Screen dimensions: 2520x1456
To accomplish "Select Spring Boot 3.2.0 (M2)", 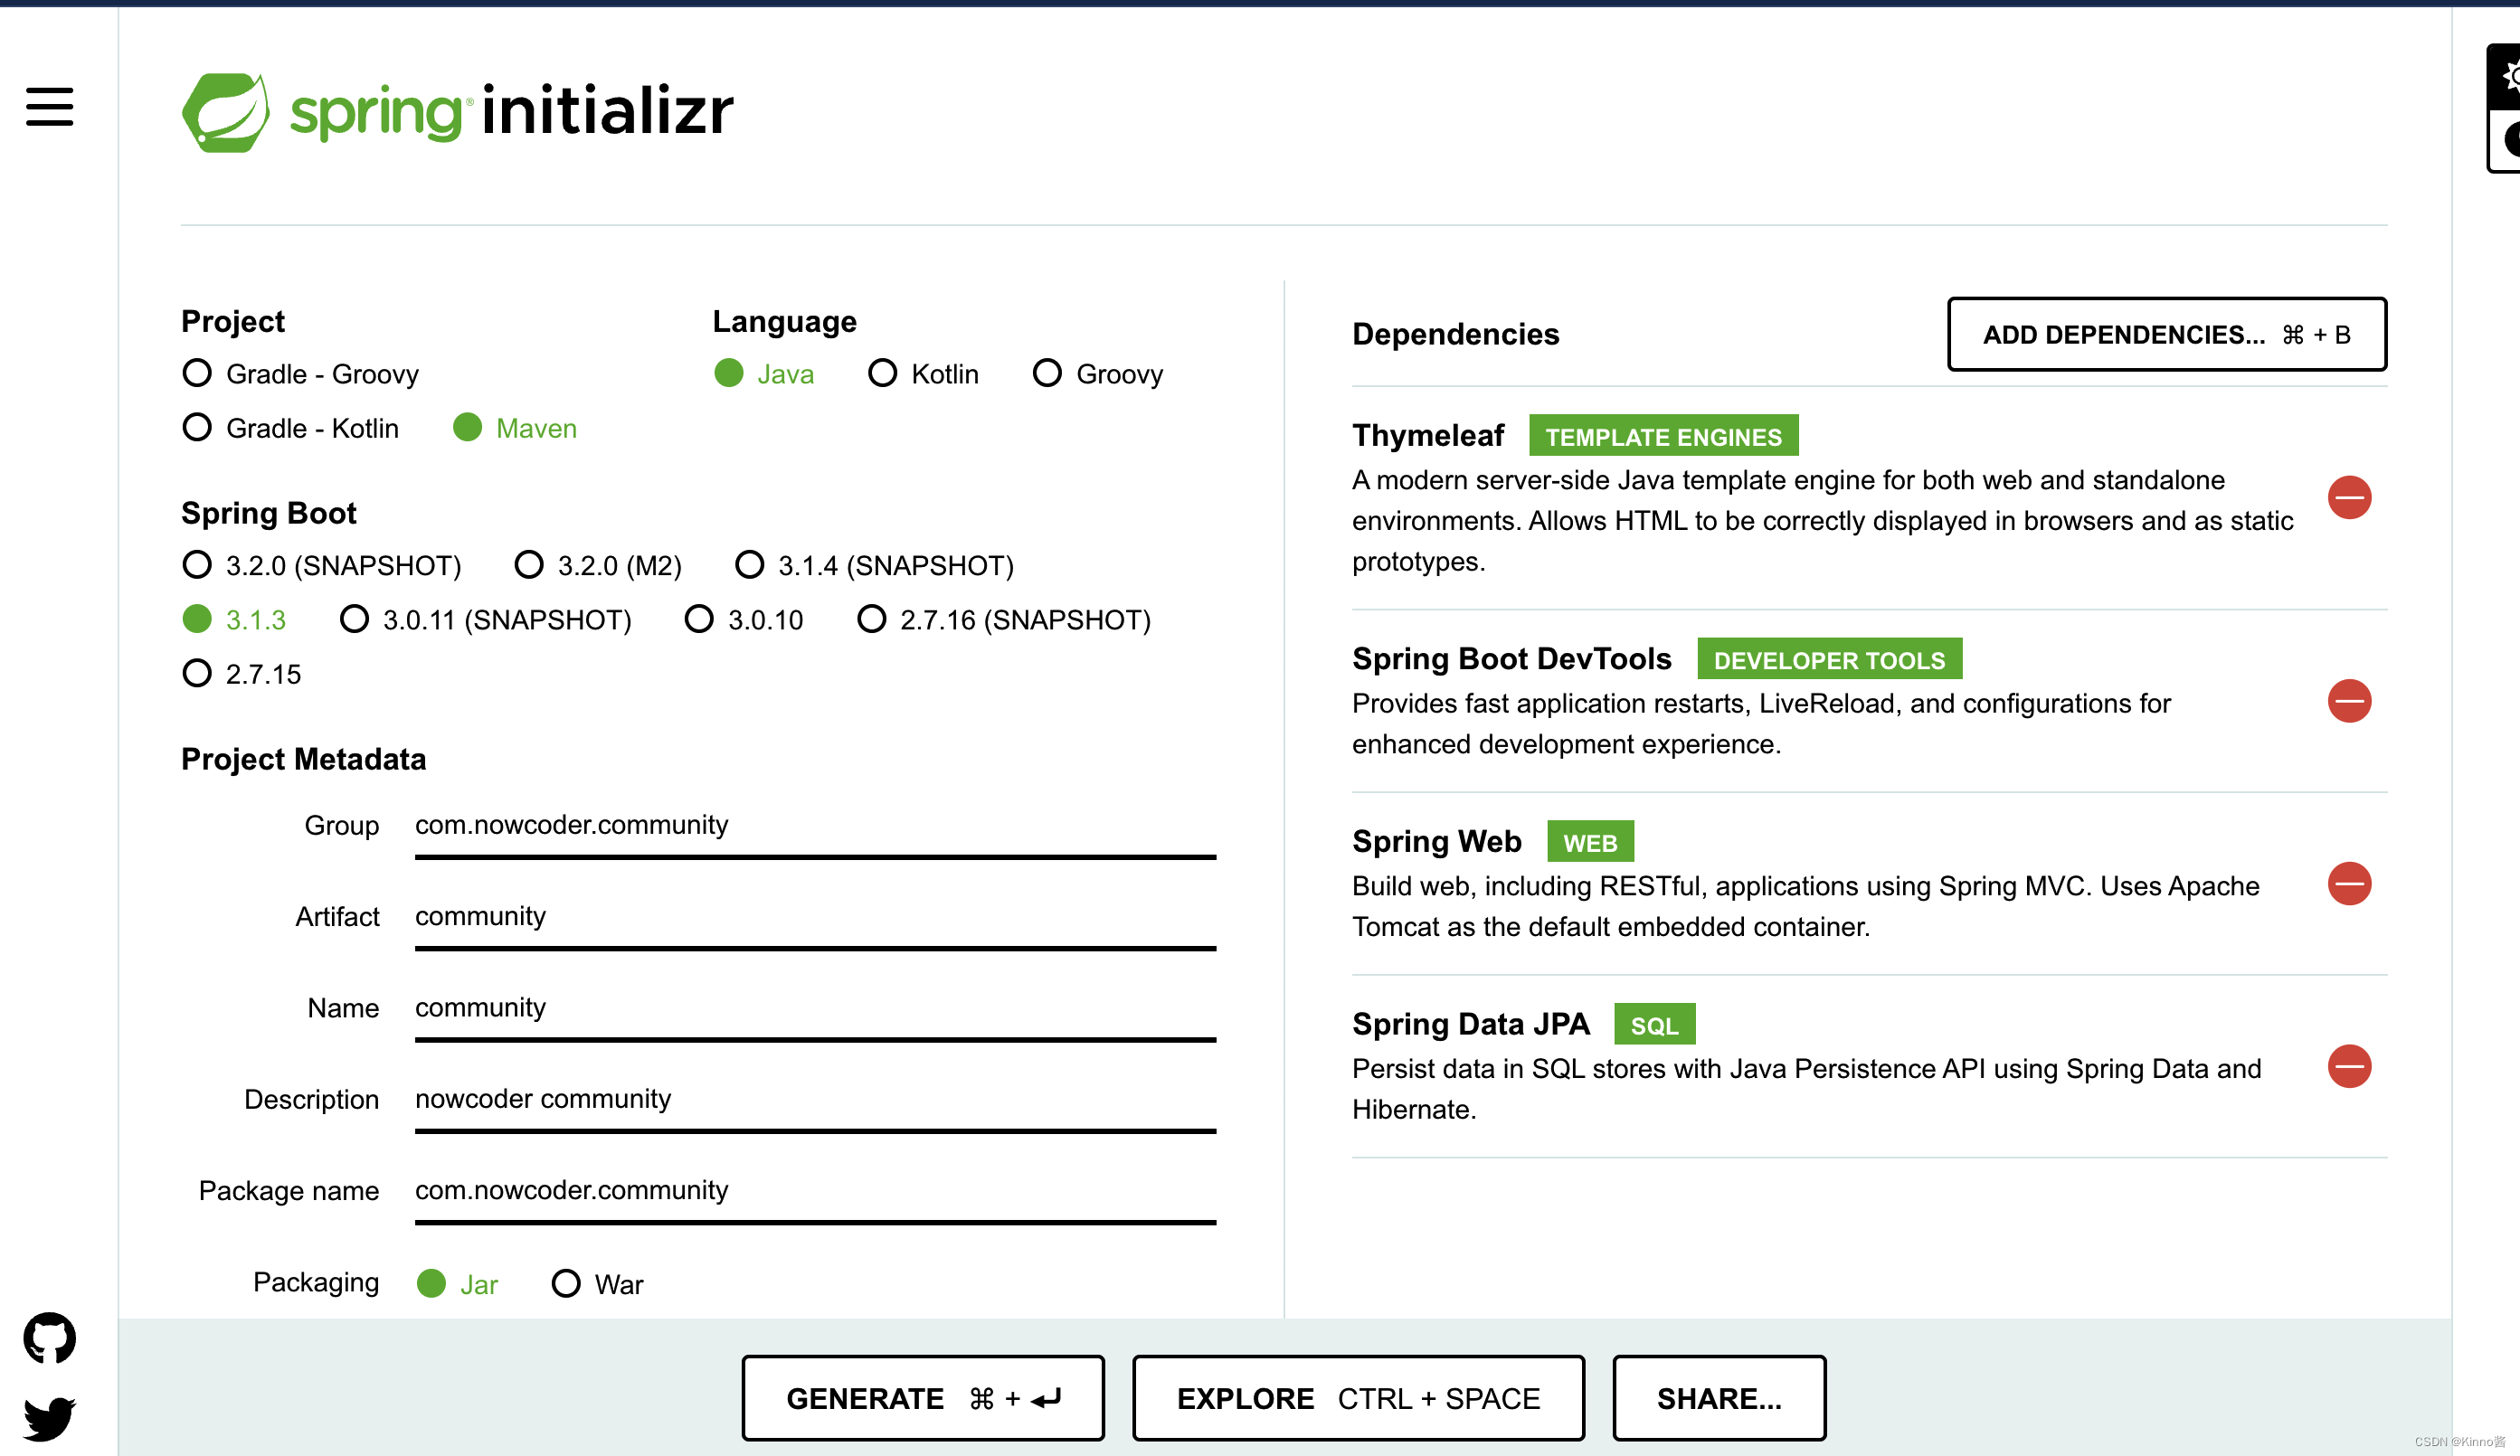I will [598, 565].
